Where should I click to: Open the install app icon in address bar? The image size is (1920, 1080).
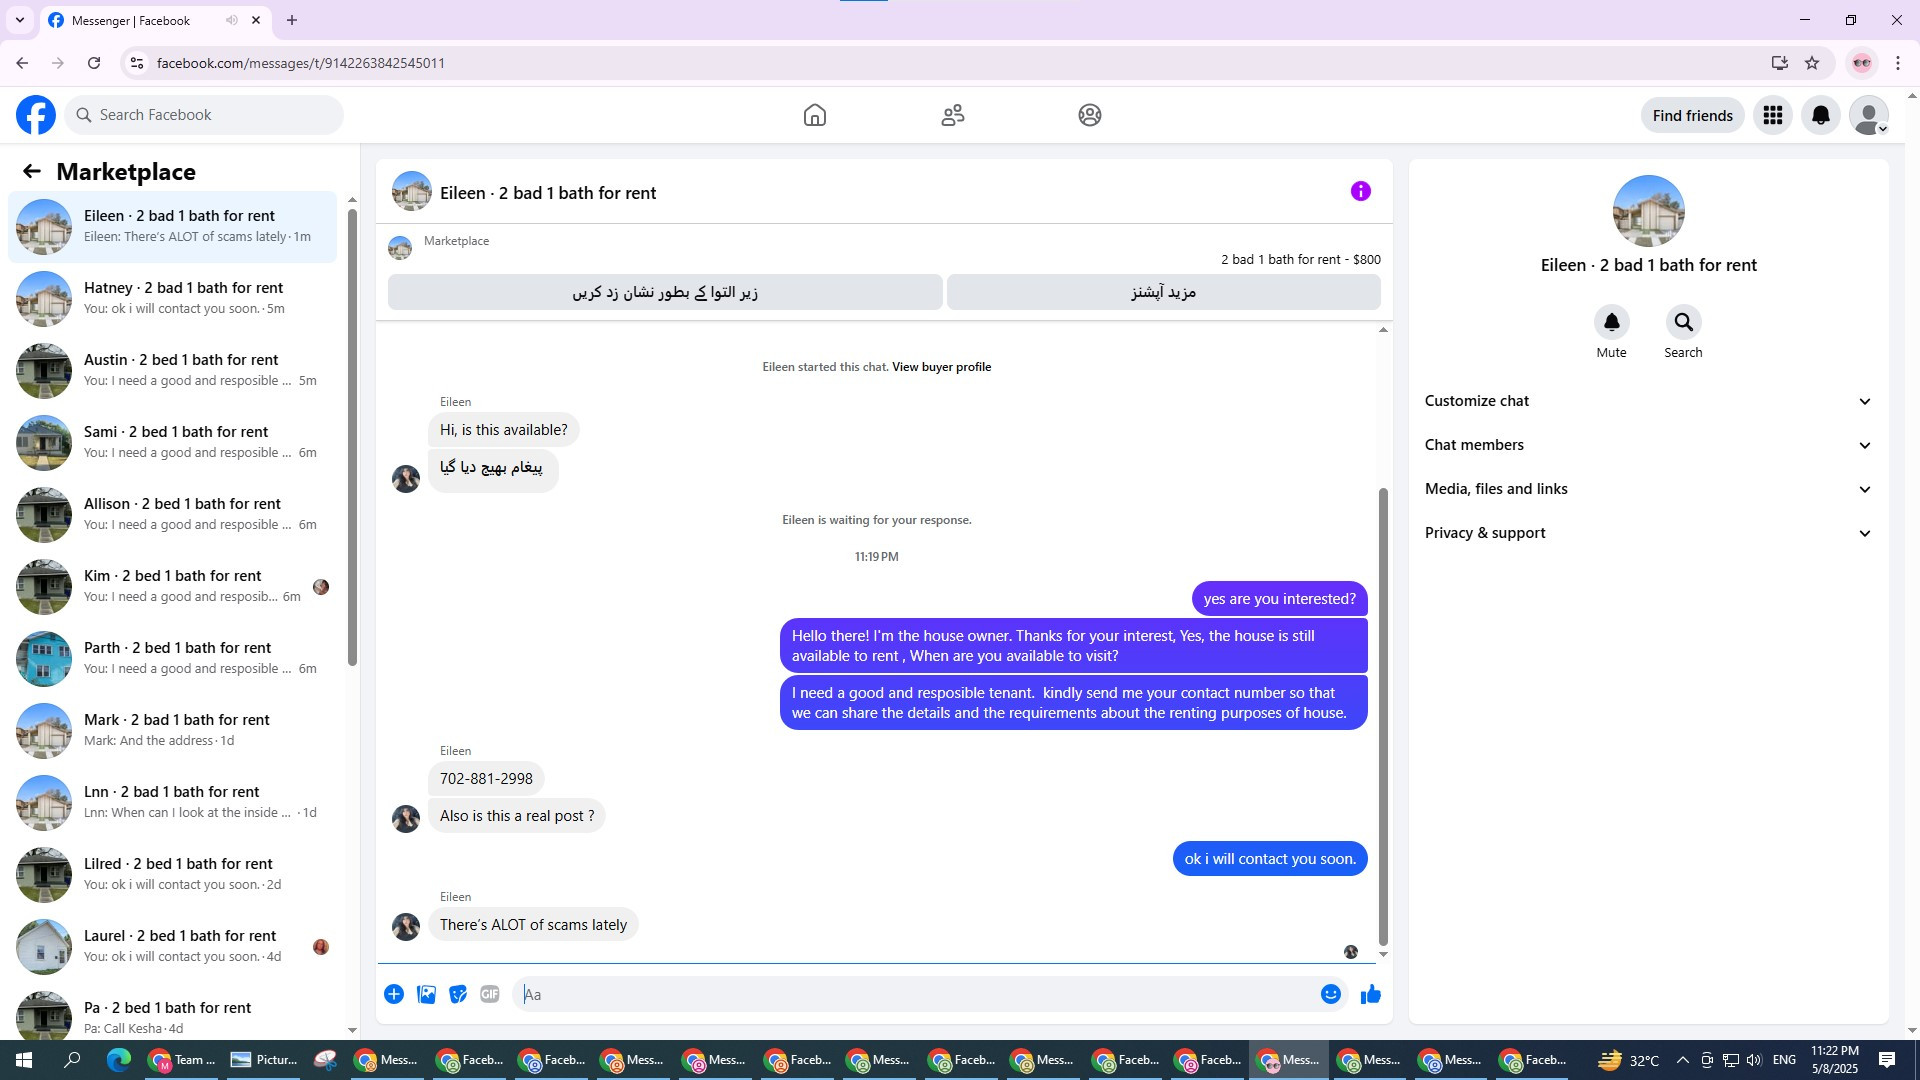pyautogui.click(x=1780, y=63)
